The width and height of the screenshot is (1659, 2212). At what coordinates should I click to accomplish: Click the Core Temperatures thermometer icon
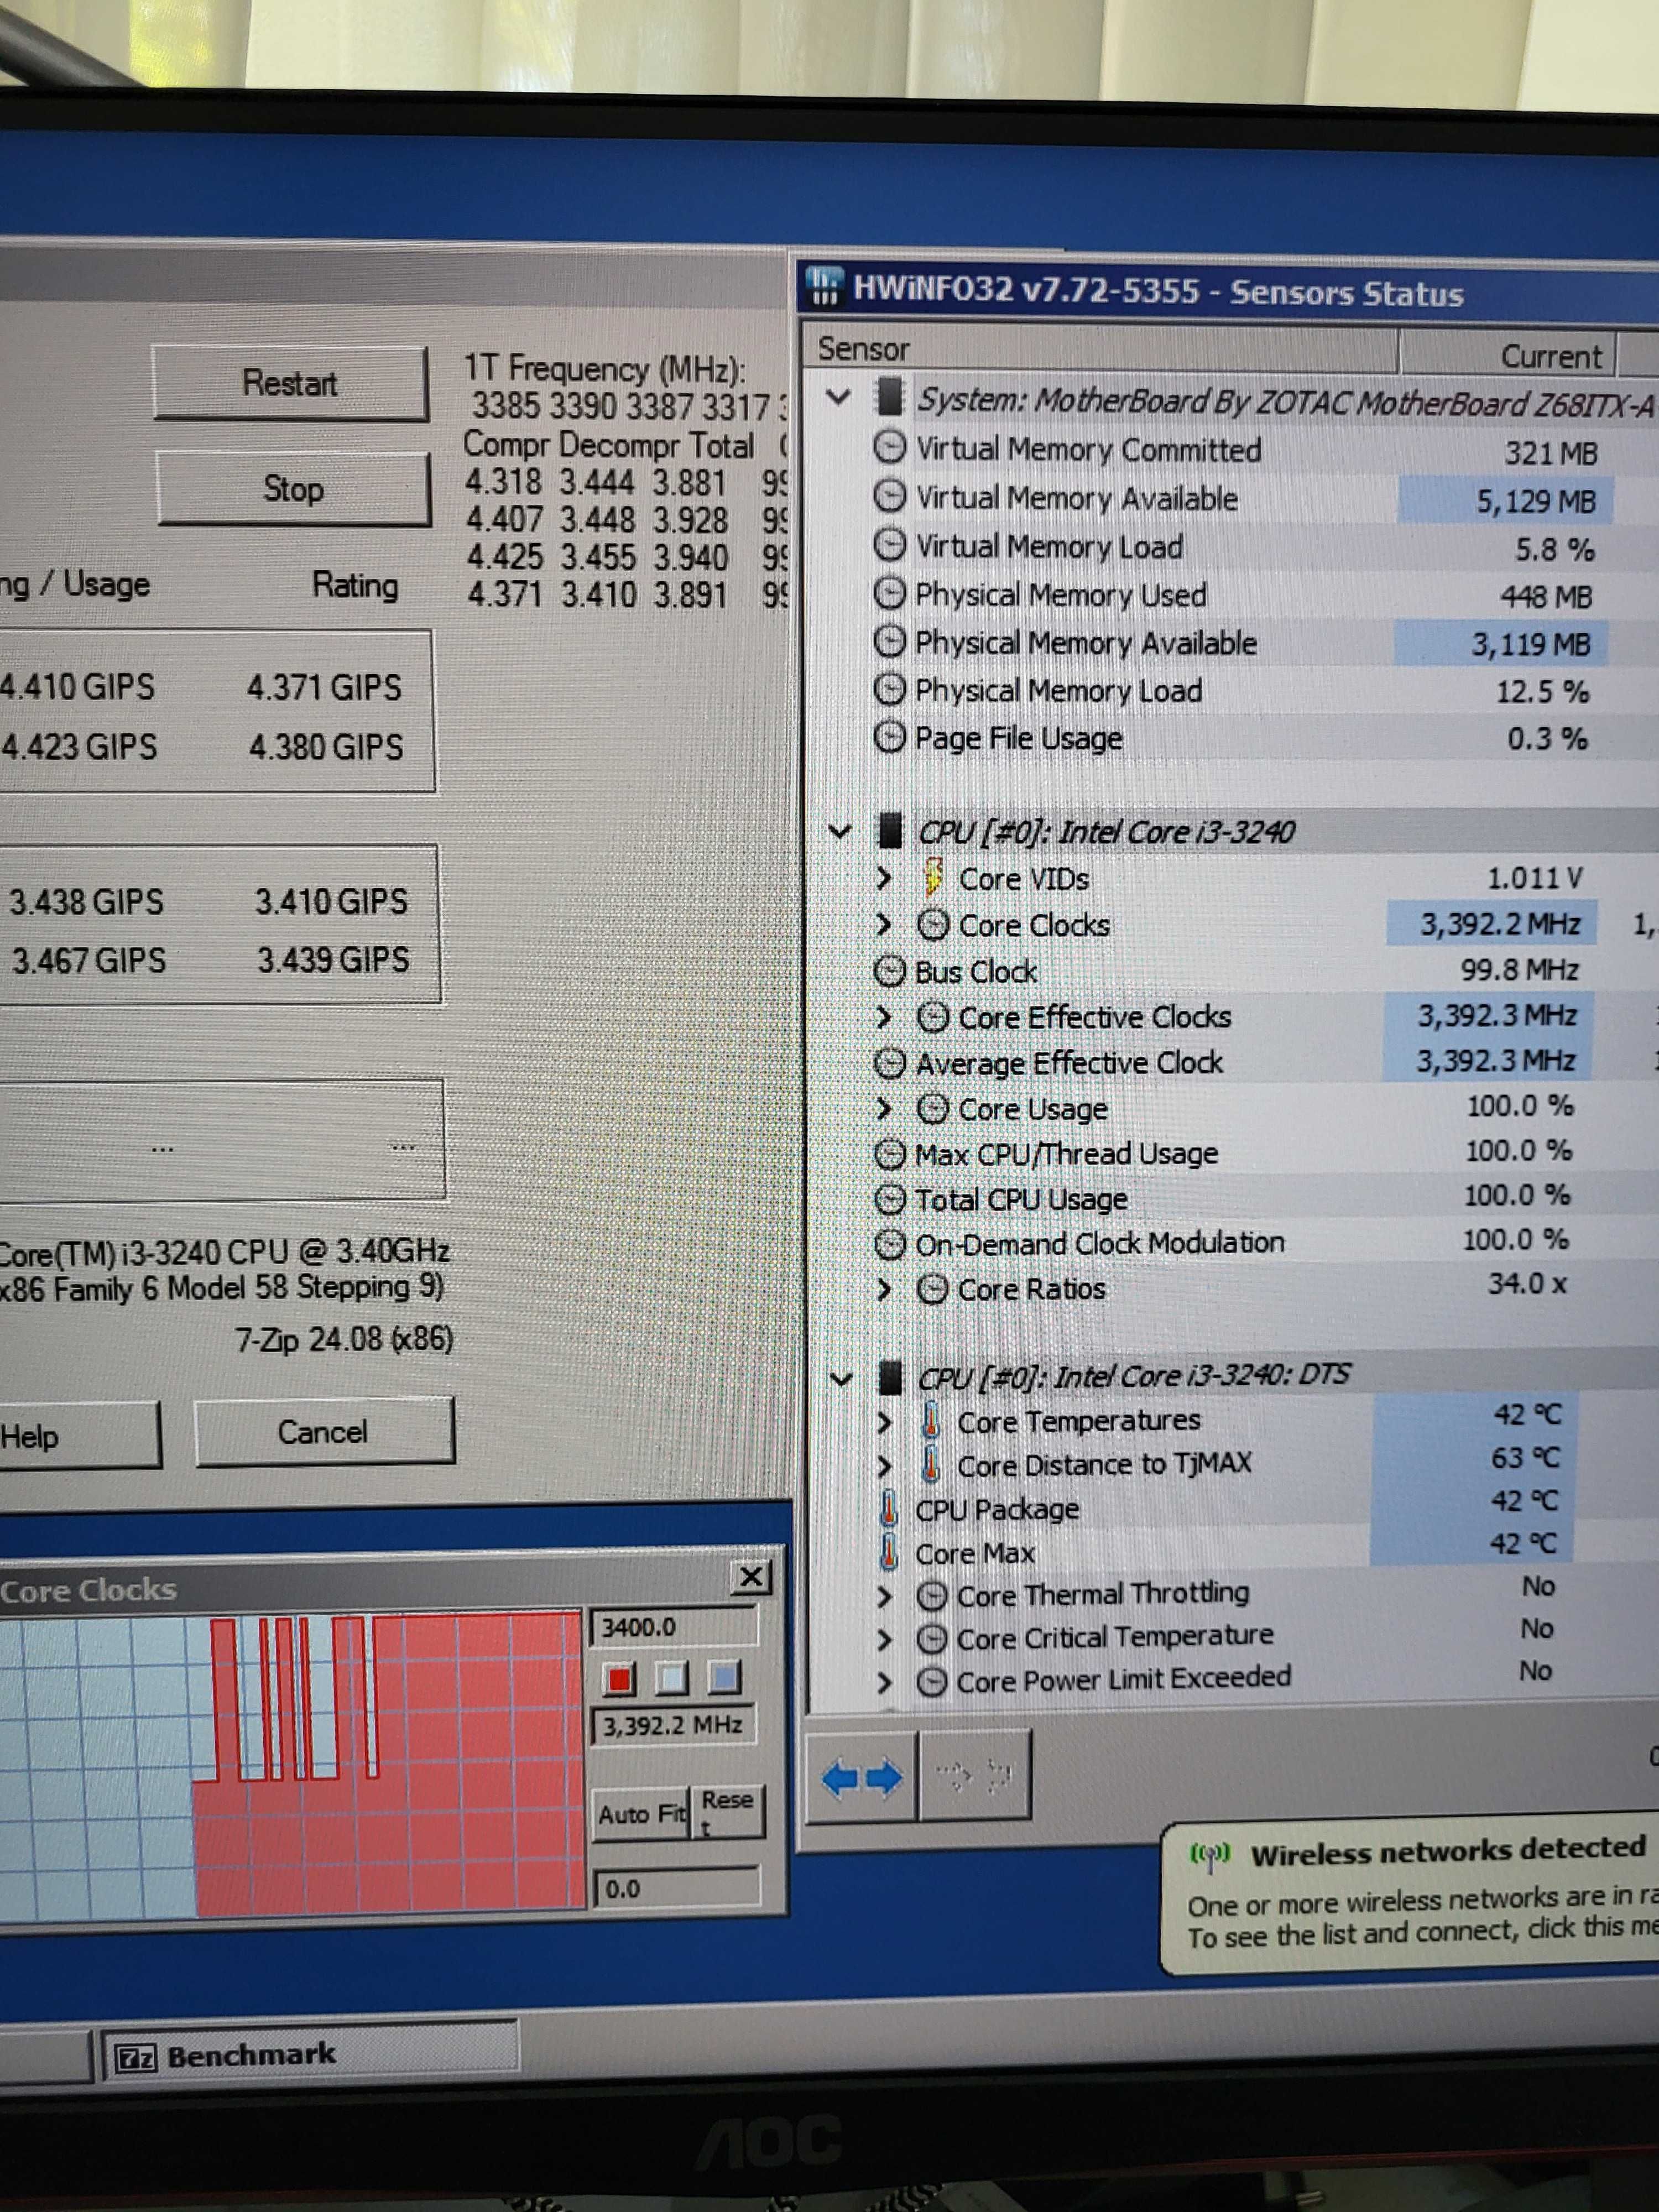(931, 1420)
